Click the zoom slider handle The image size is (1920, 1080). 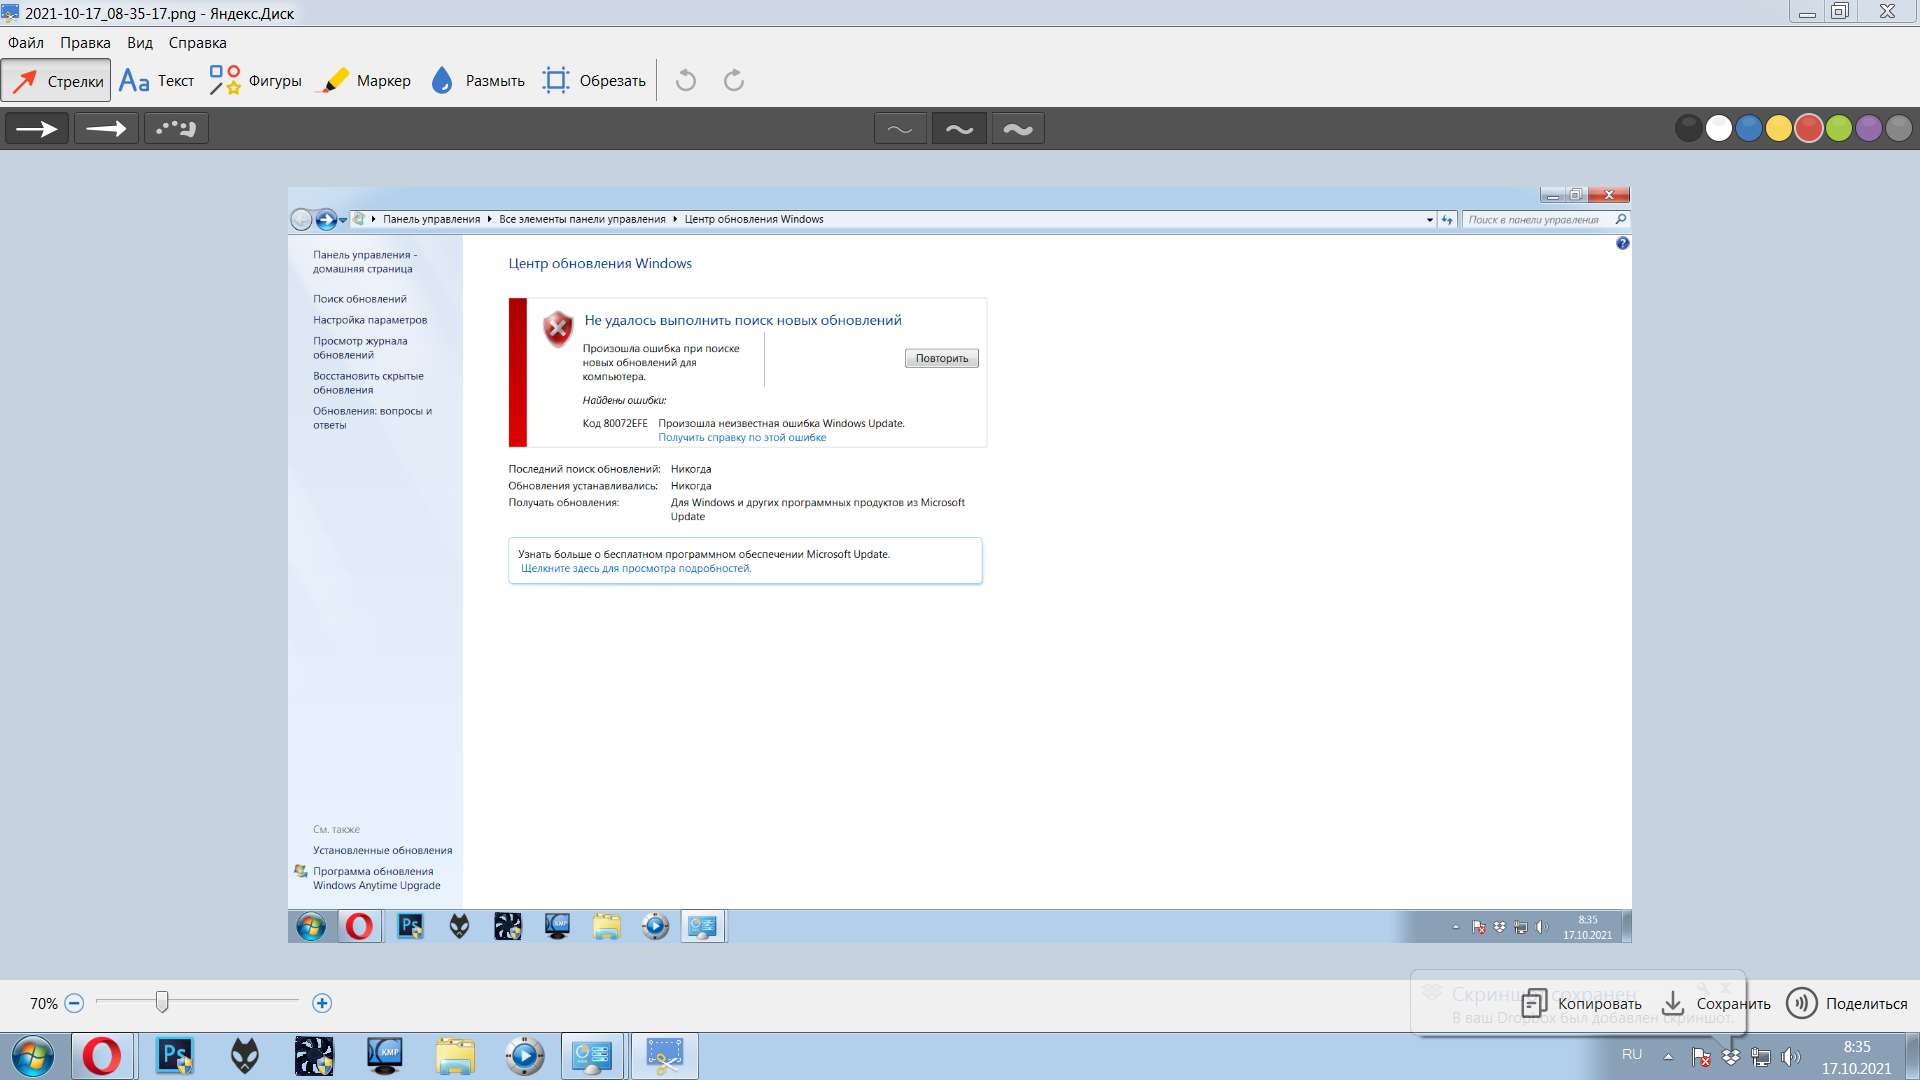[162, 1002]
